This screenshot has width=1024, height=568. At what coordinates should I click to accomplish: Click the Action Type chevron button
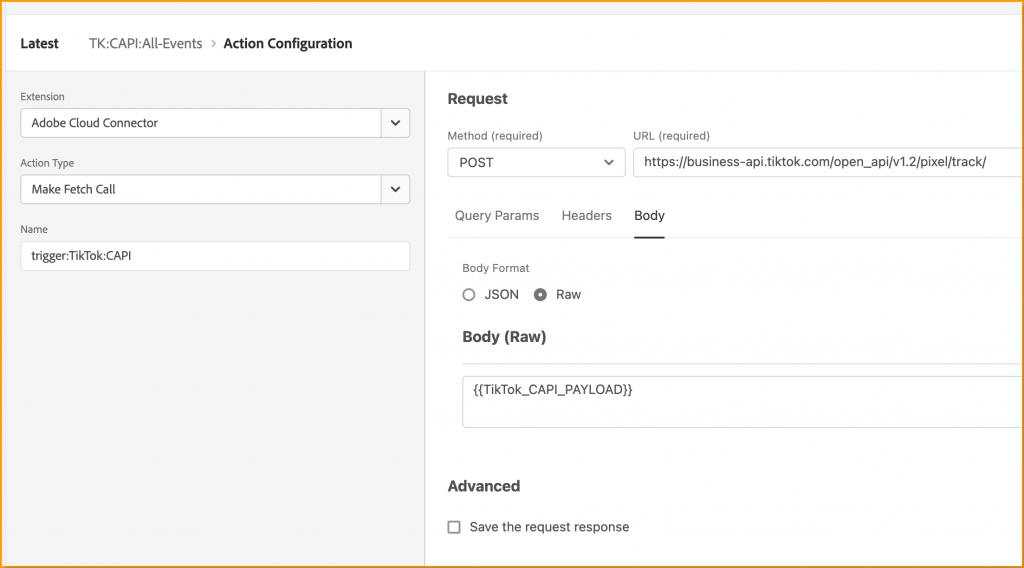395,189
